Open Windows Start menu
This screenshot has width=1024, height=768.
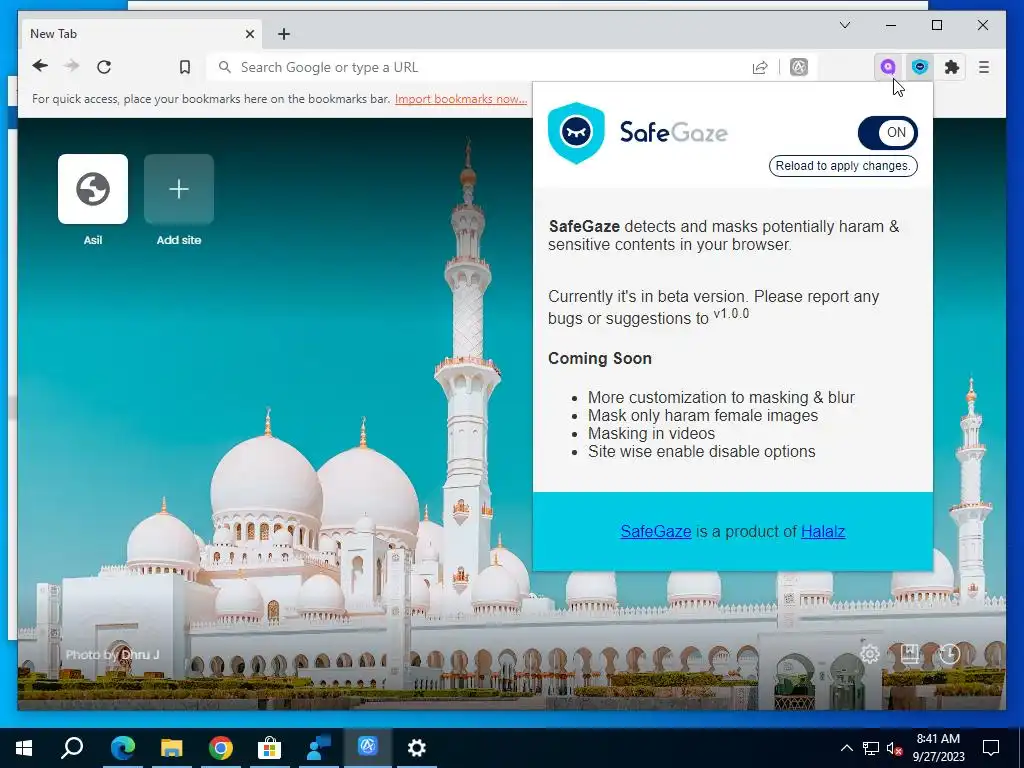(x=24, y=748)
